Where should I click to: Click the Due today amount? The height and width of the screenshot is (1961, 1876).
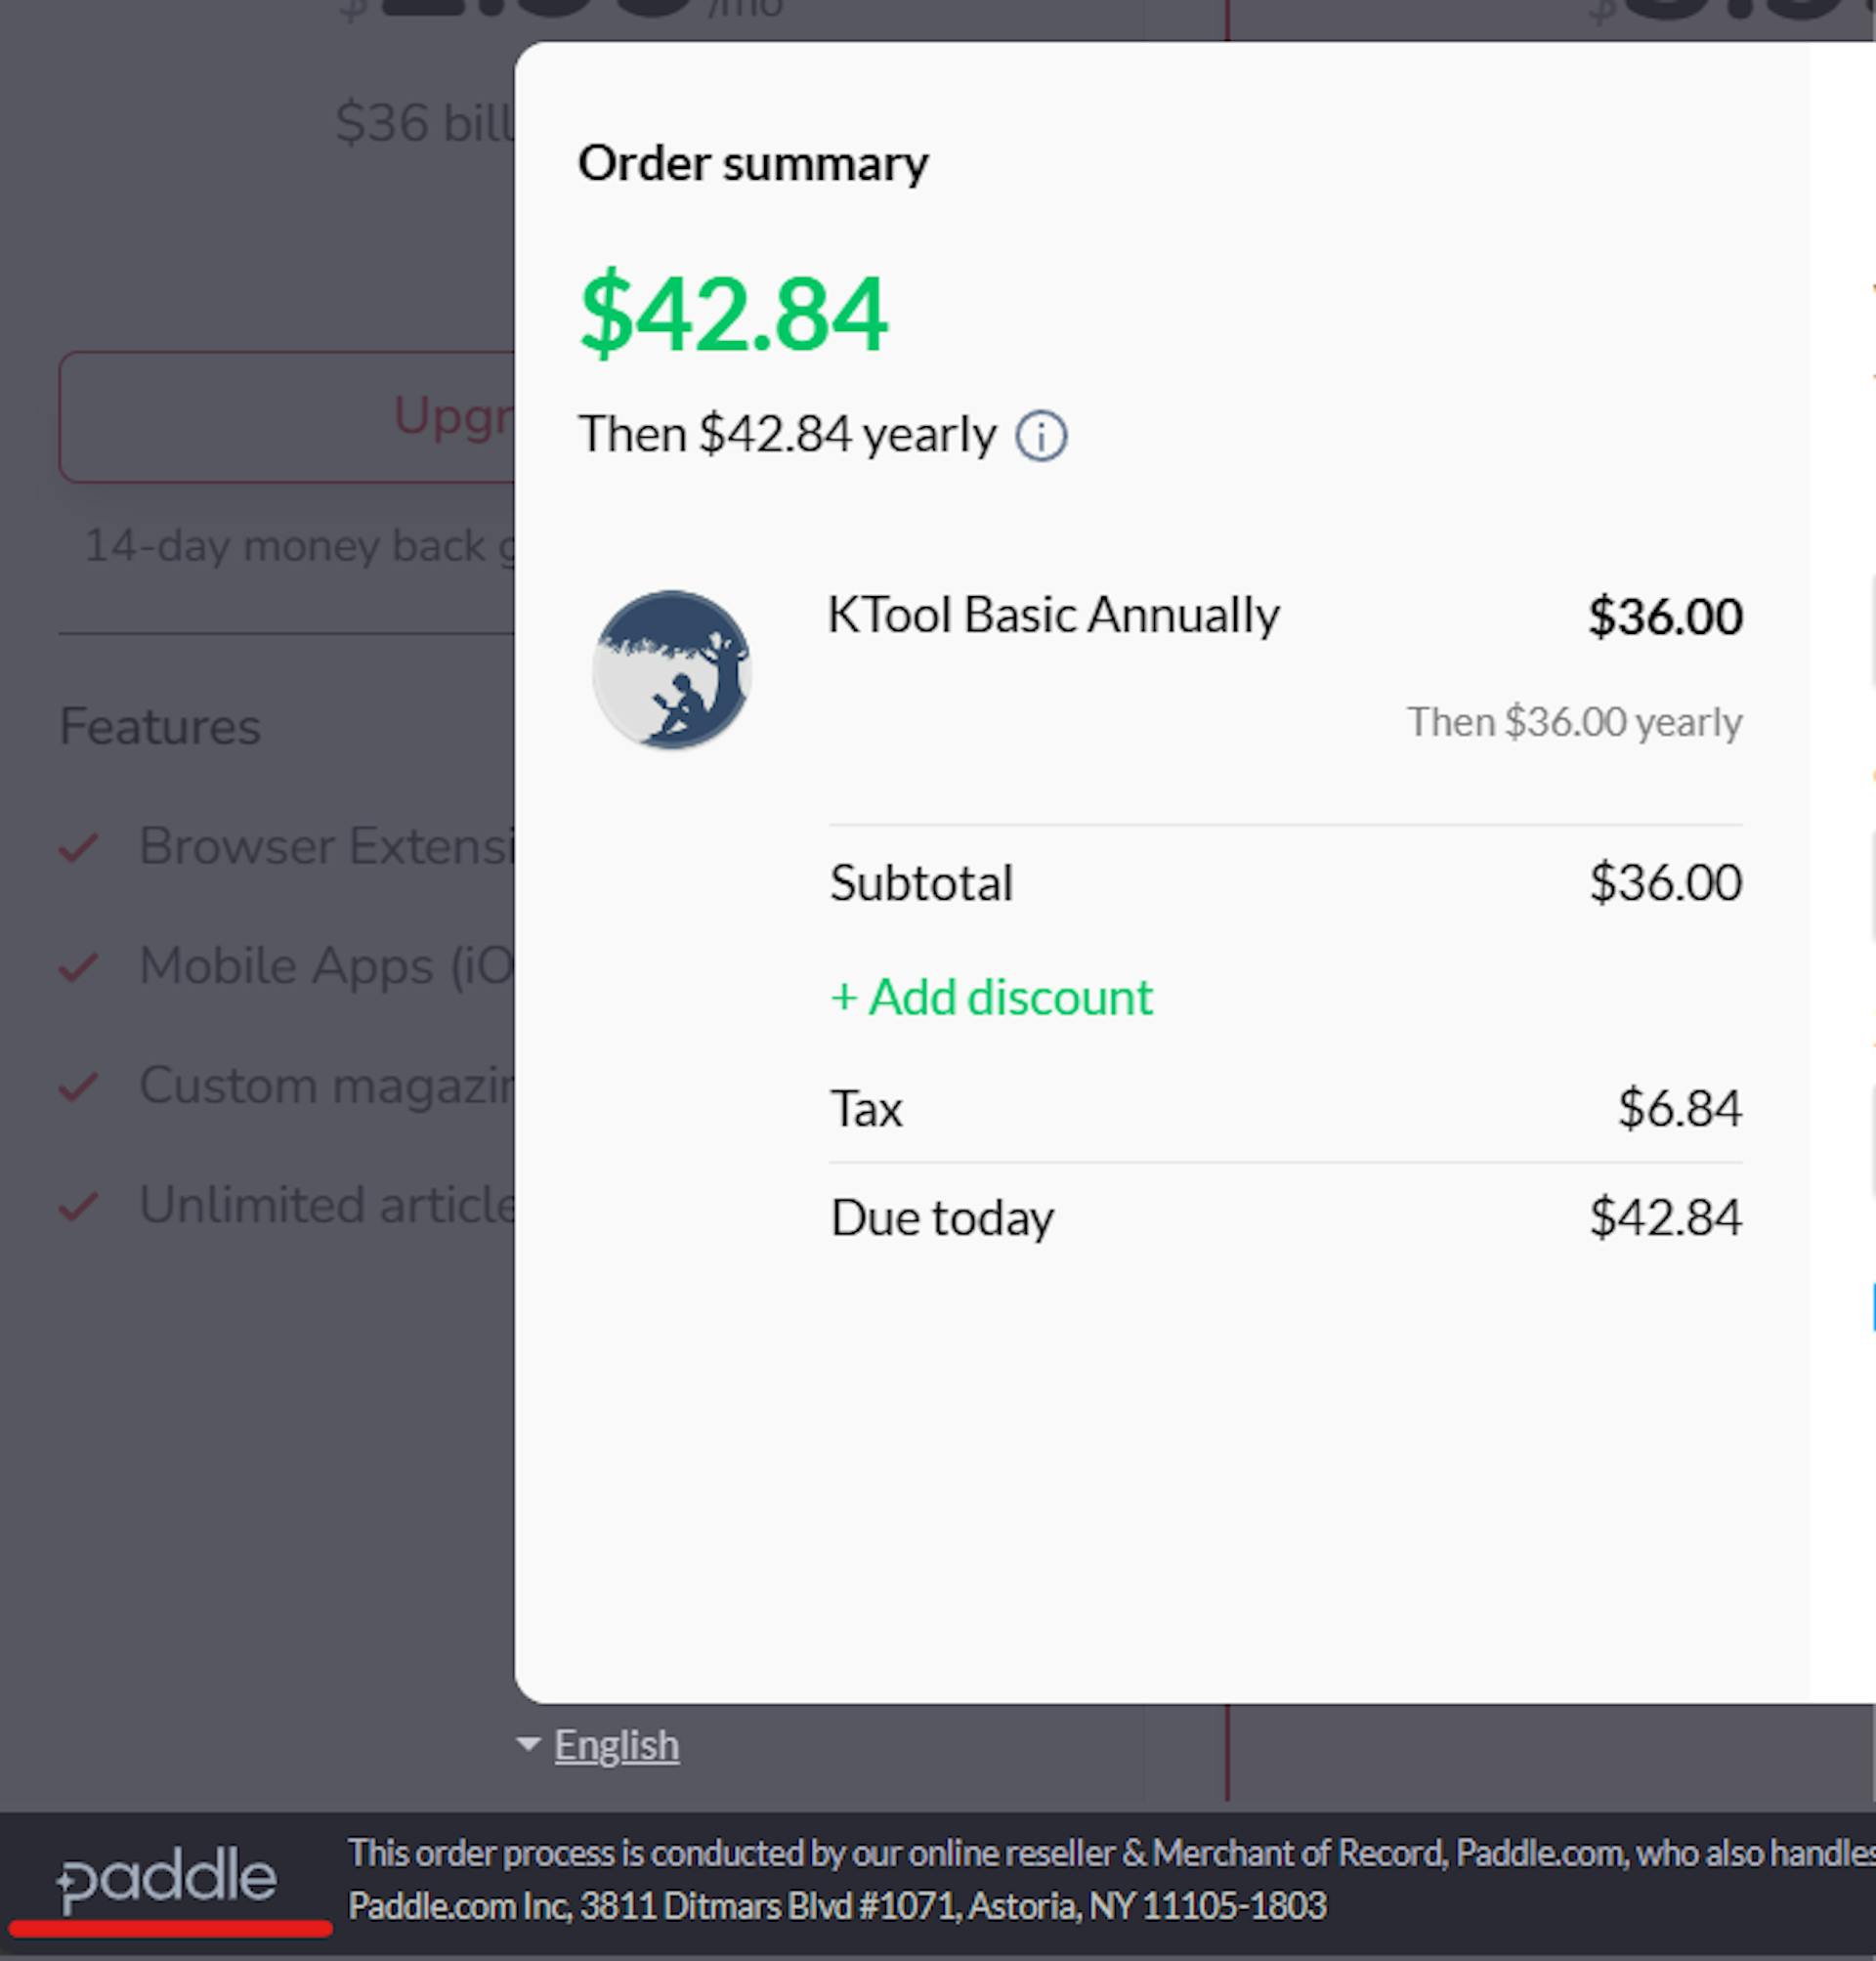tap(1665, 1217)
